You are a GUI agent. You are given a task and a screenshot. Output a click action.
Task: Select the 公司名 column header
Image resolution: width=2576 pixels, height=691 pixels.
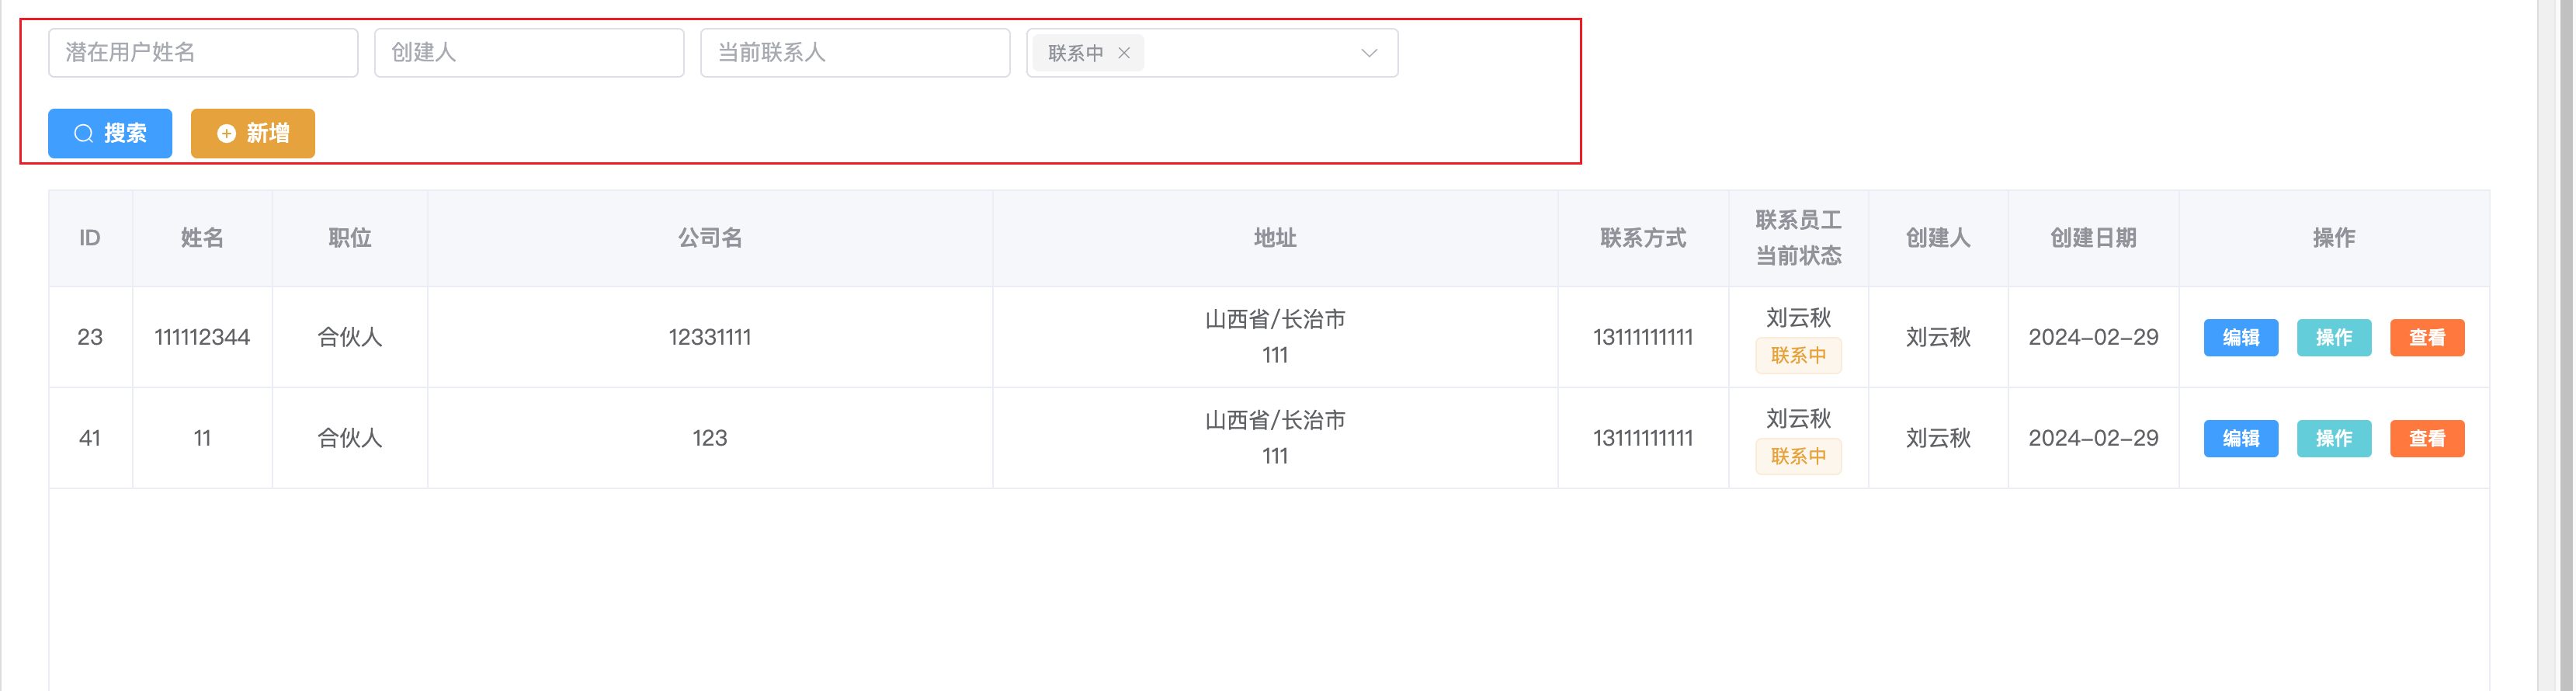(710, 238)
